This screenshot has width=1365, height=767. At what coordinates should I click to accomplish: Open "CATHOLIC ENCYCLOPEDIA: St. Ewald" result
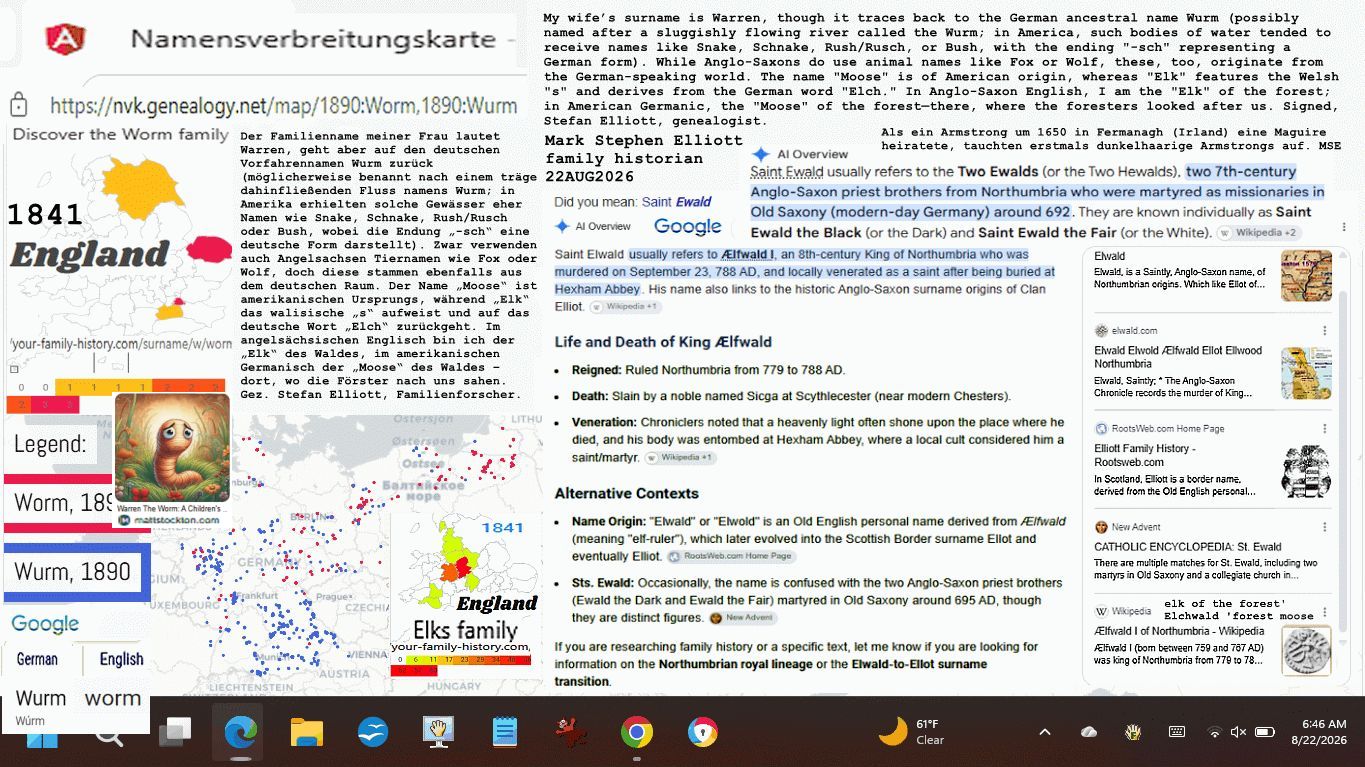(x=1188, y=547)
